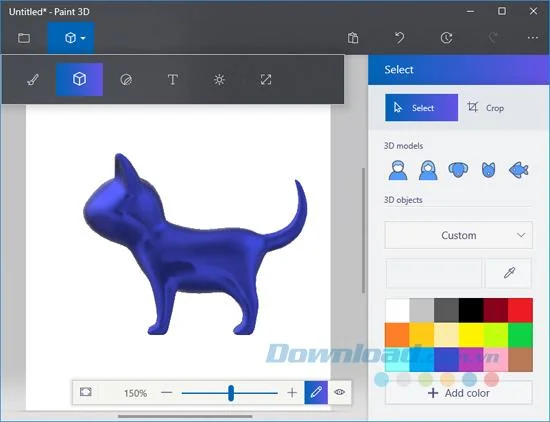
Task: Open the Stickers tool
Action: pyautogui.click(x=126, y=80)
